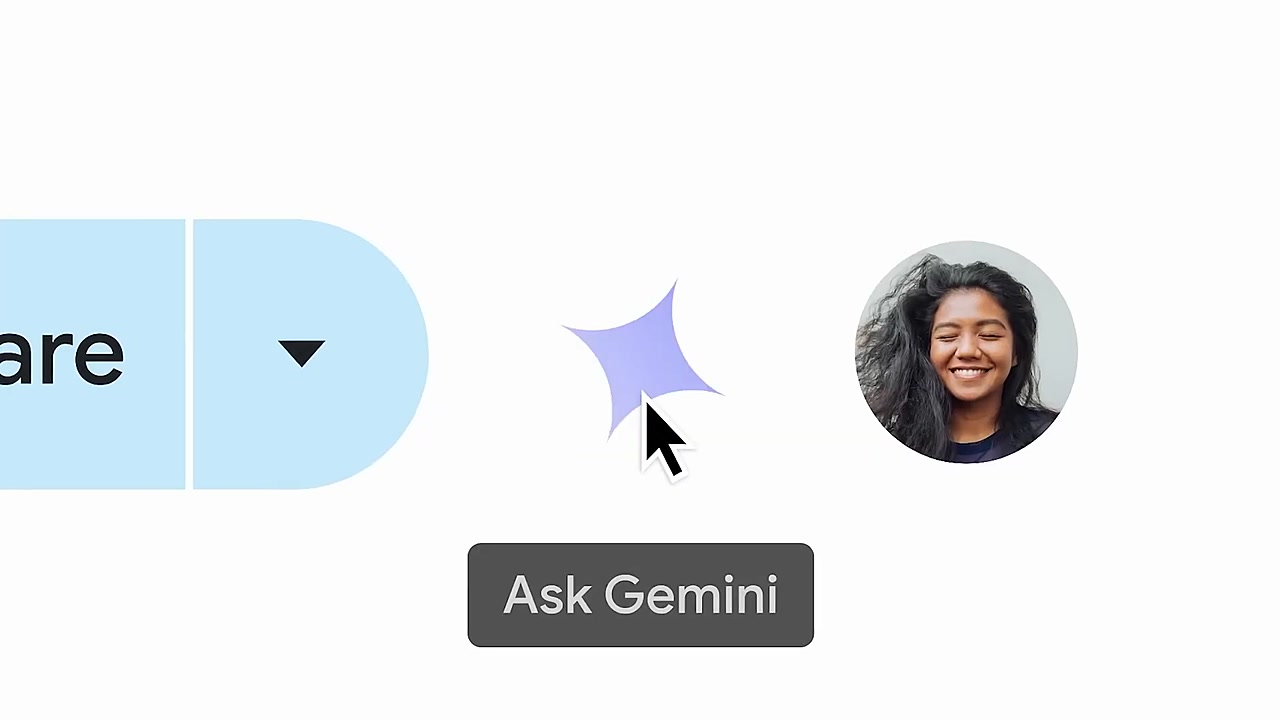The image size is (1280, 720).
Task: Open the Google account menu from the avatar
Action: click(x=966, y=352)
